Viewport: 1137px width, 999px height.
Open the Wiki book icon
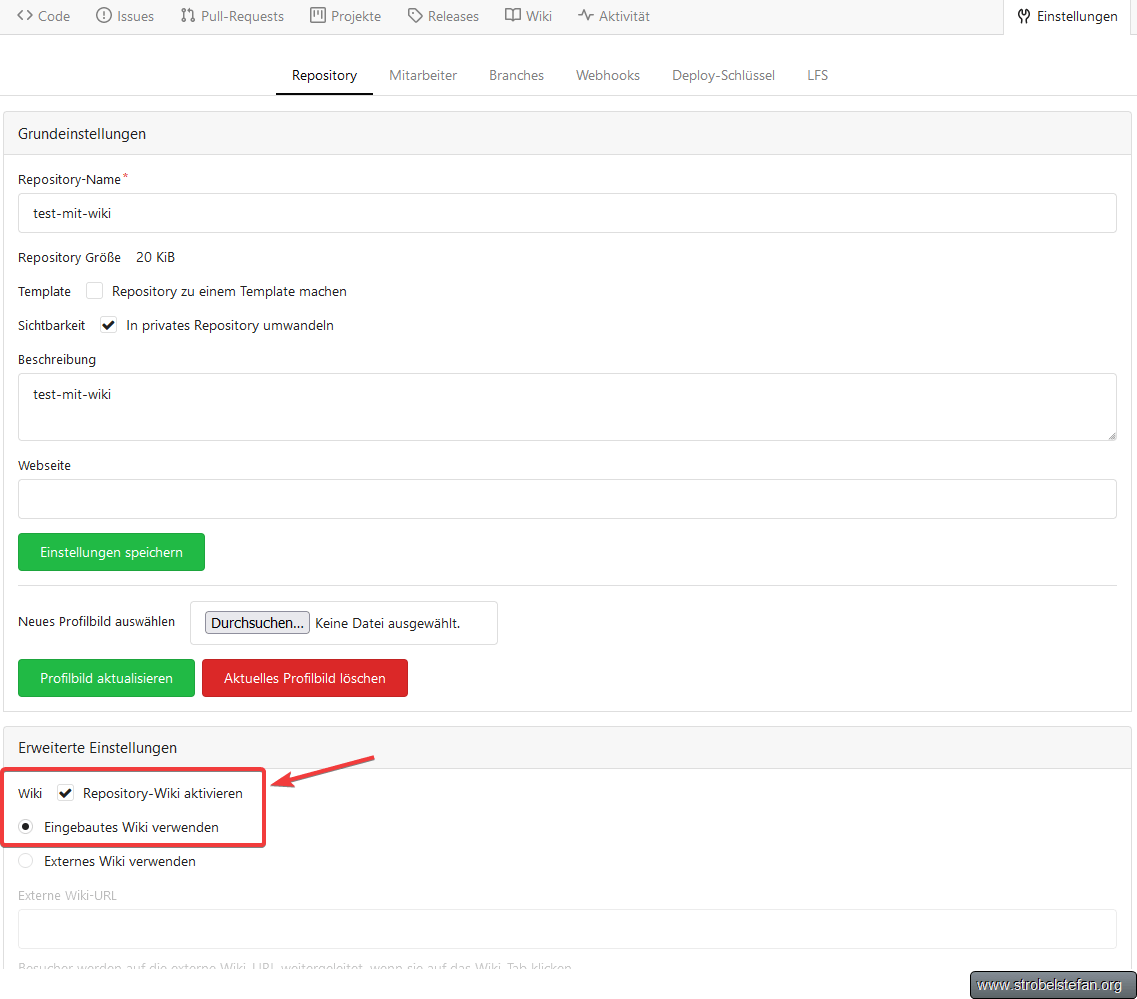click(x=513, y=16)
